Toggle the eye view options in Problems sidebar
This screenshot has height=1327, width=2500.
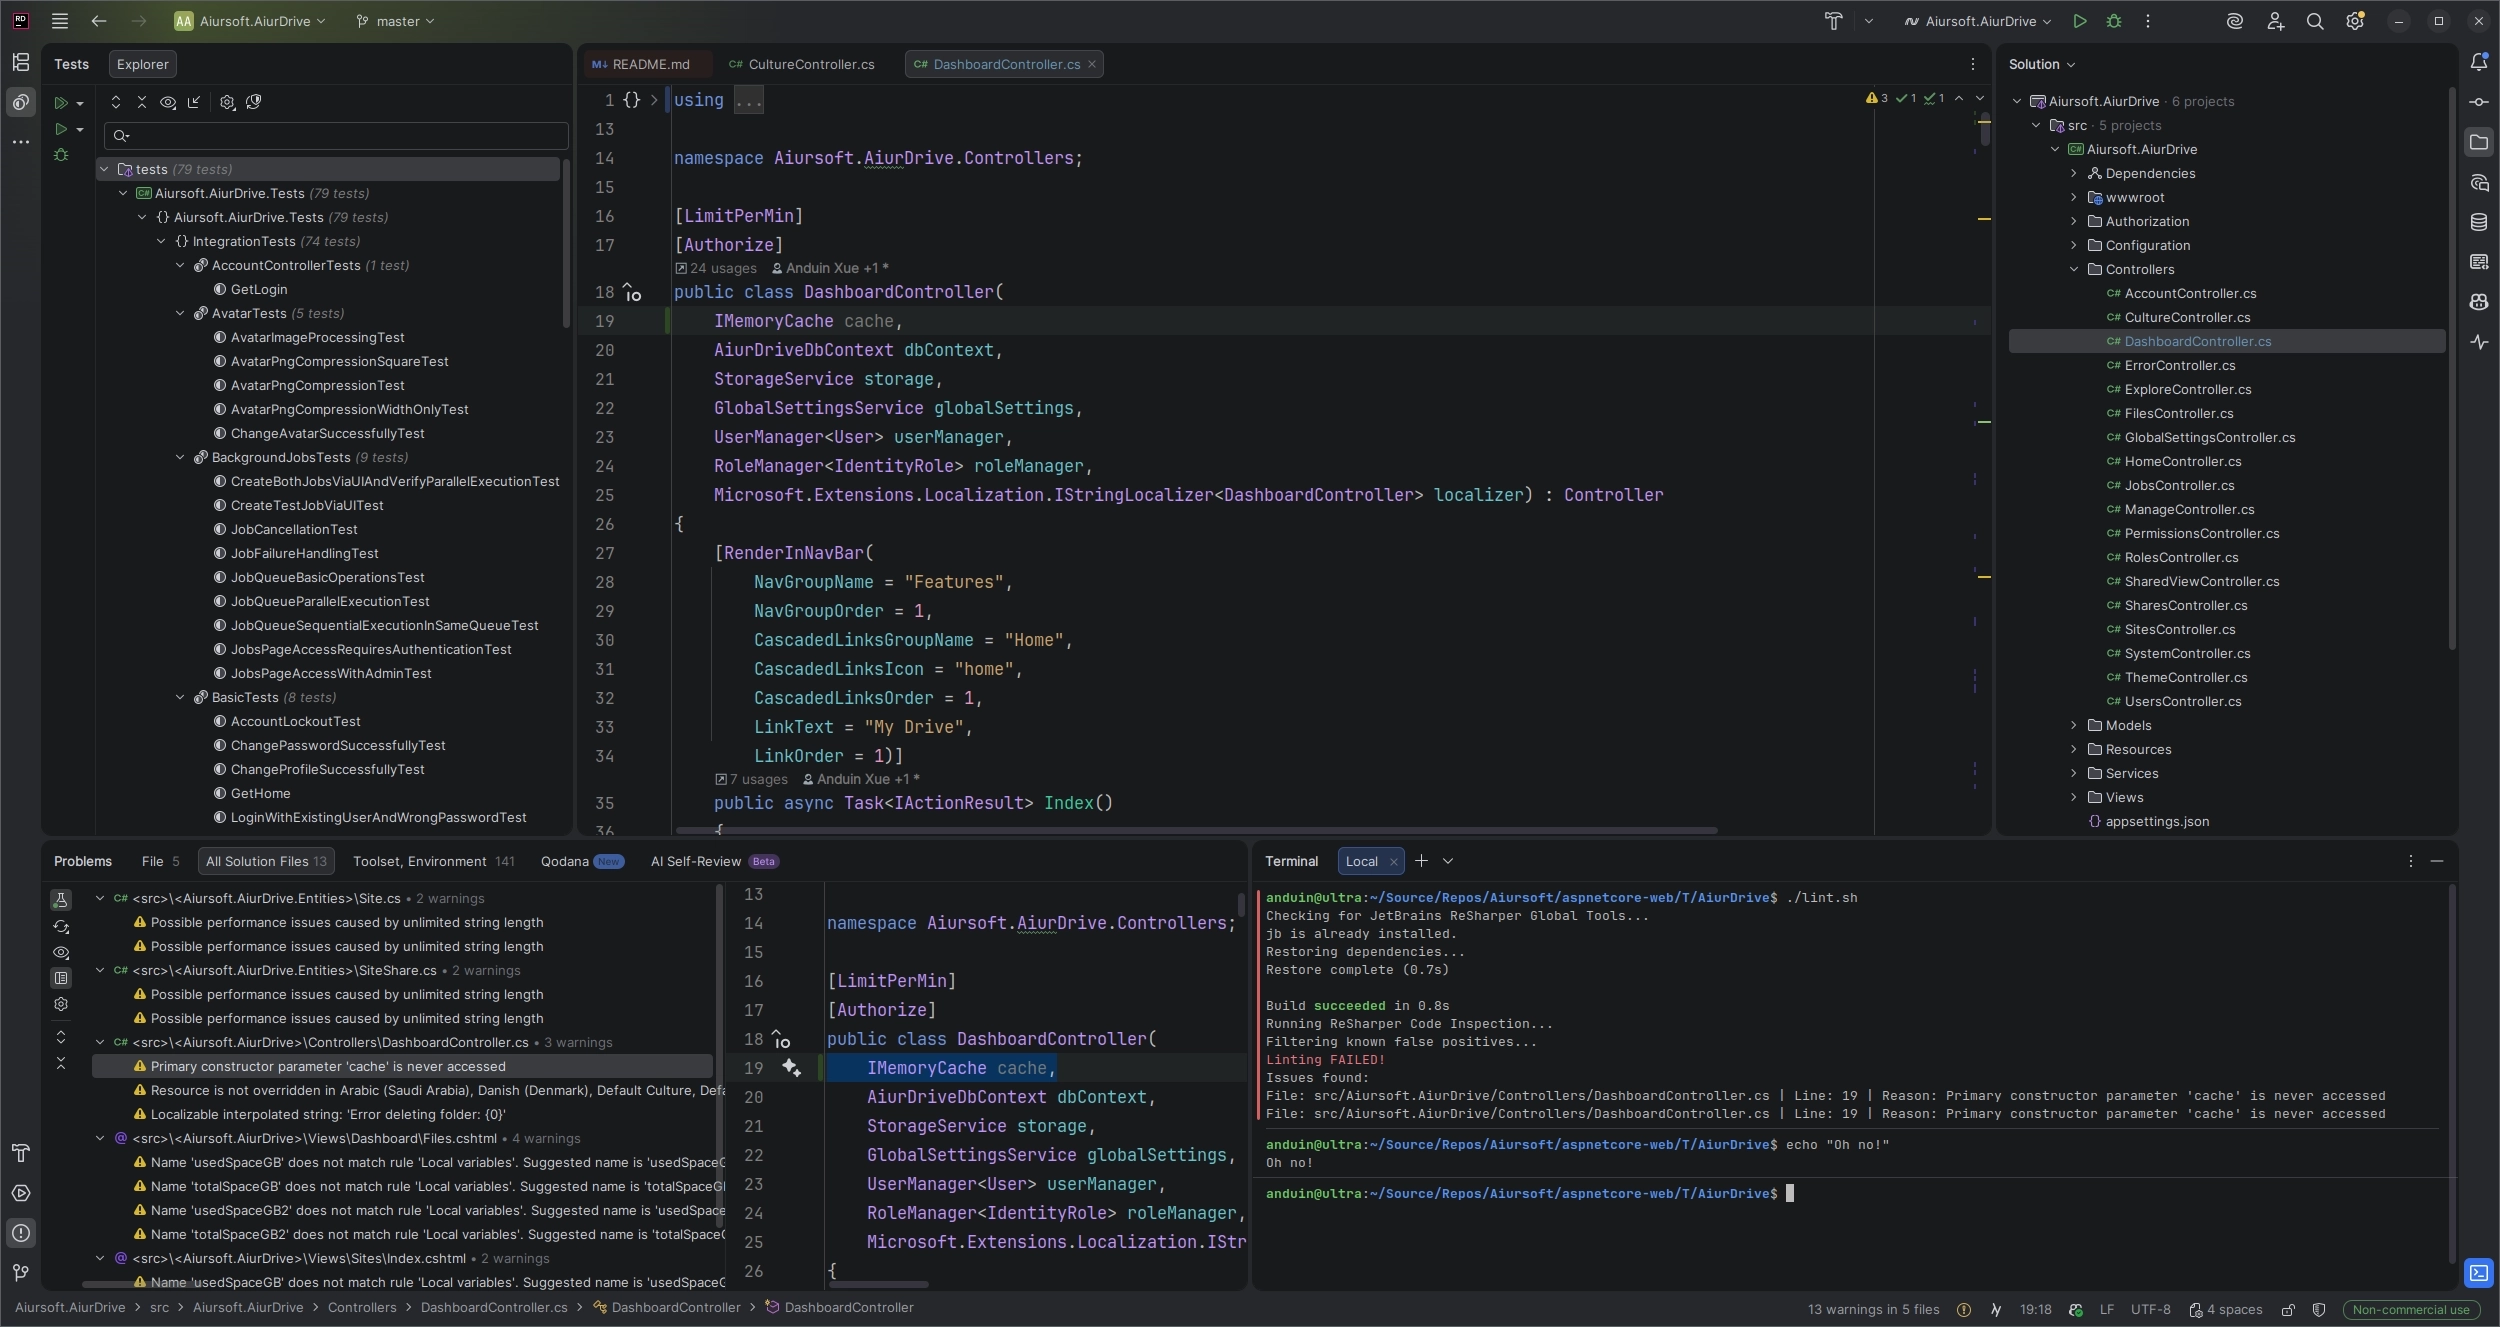pyautogui.click(x=61, y=952)
